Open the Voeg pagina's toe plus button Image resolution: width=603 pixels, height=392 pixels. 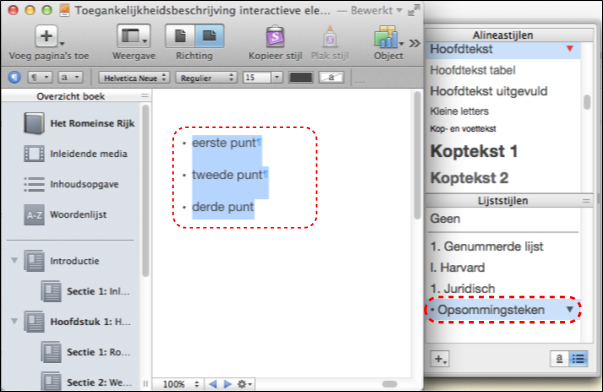(47, 36)
